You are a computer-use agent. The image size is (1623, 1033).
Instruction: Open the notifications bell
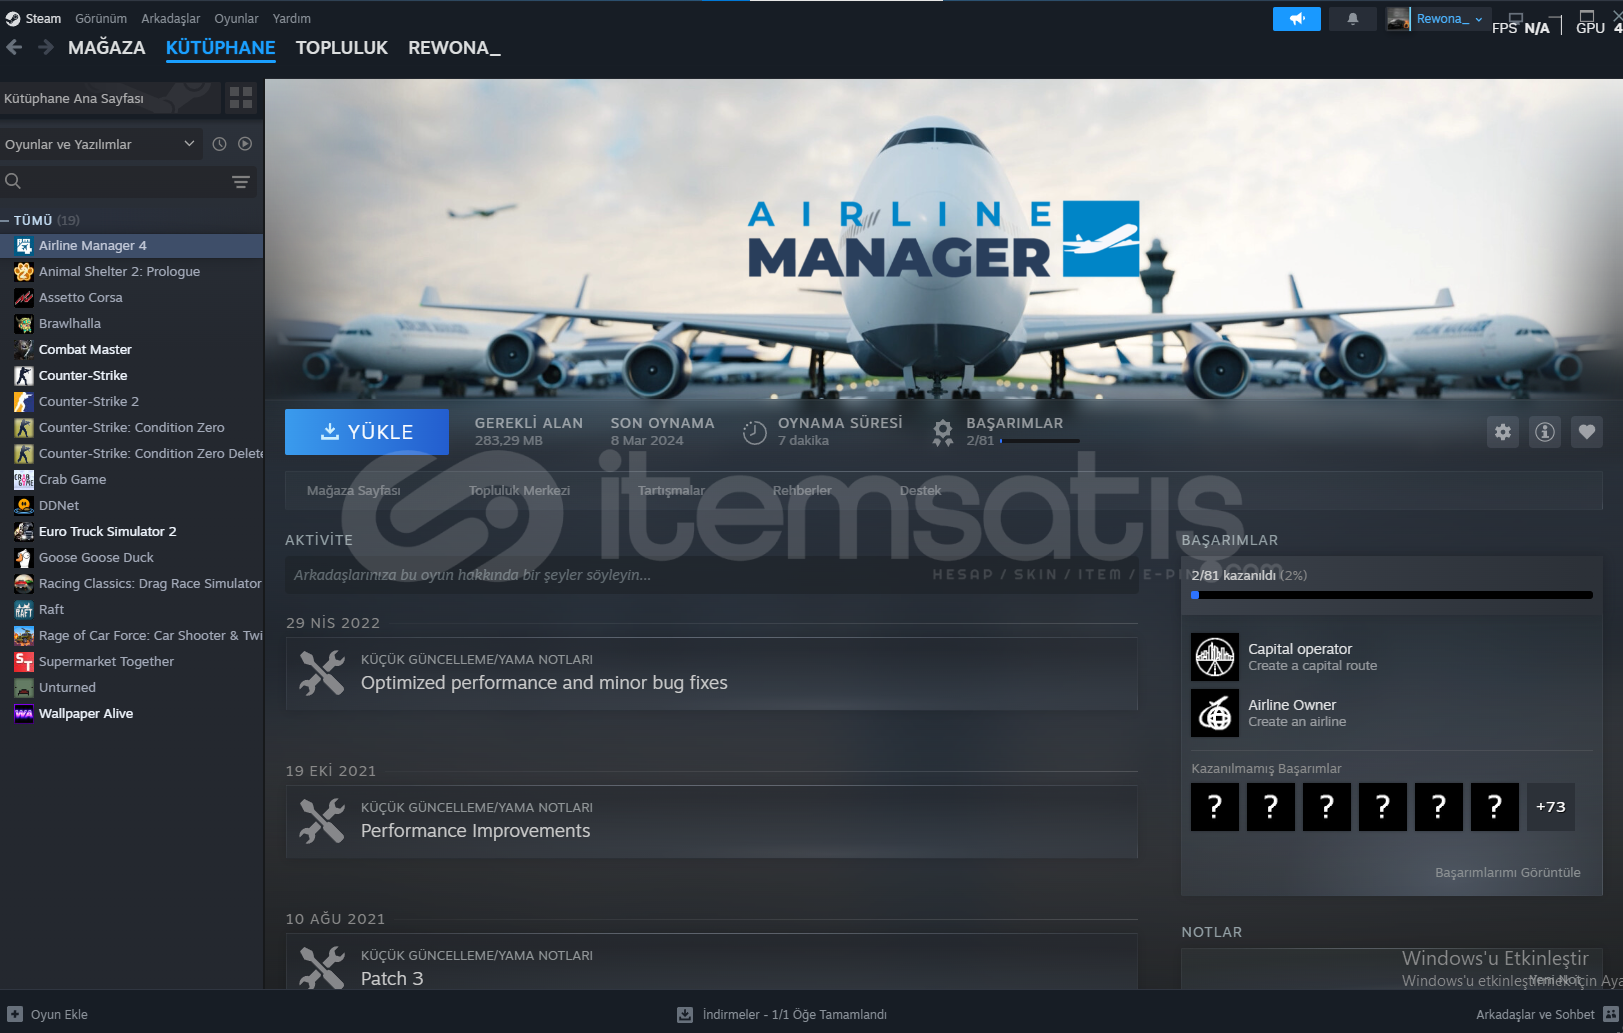(1353, 19)
